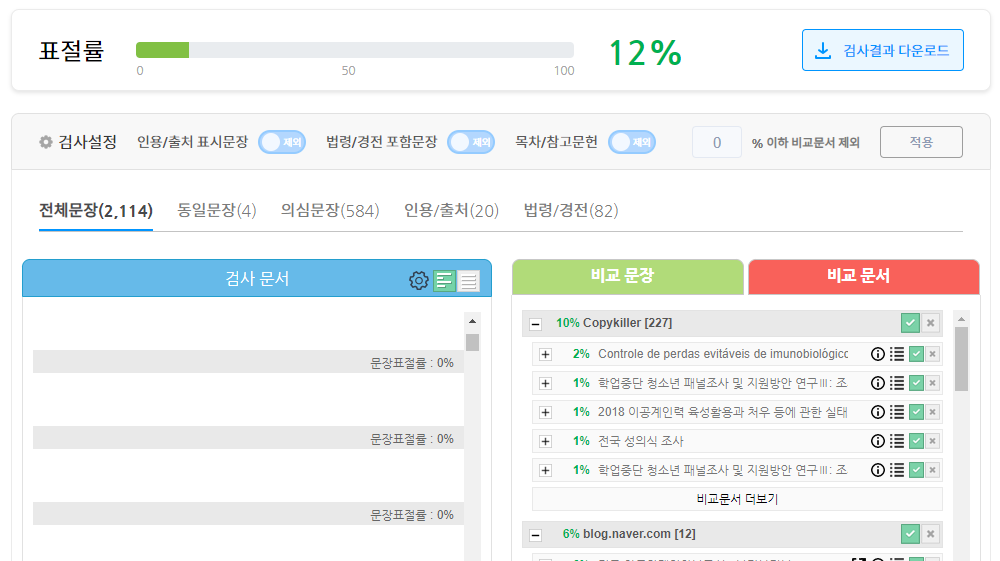Switch to the green highlighted-sentence view icon
Screen dimensions: 1000x561
click(x=444, y=280)
